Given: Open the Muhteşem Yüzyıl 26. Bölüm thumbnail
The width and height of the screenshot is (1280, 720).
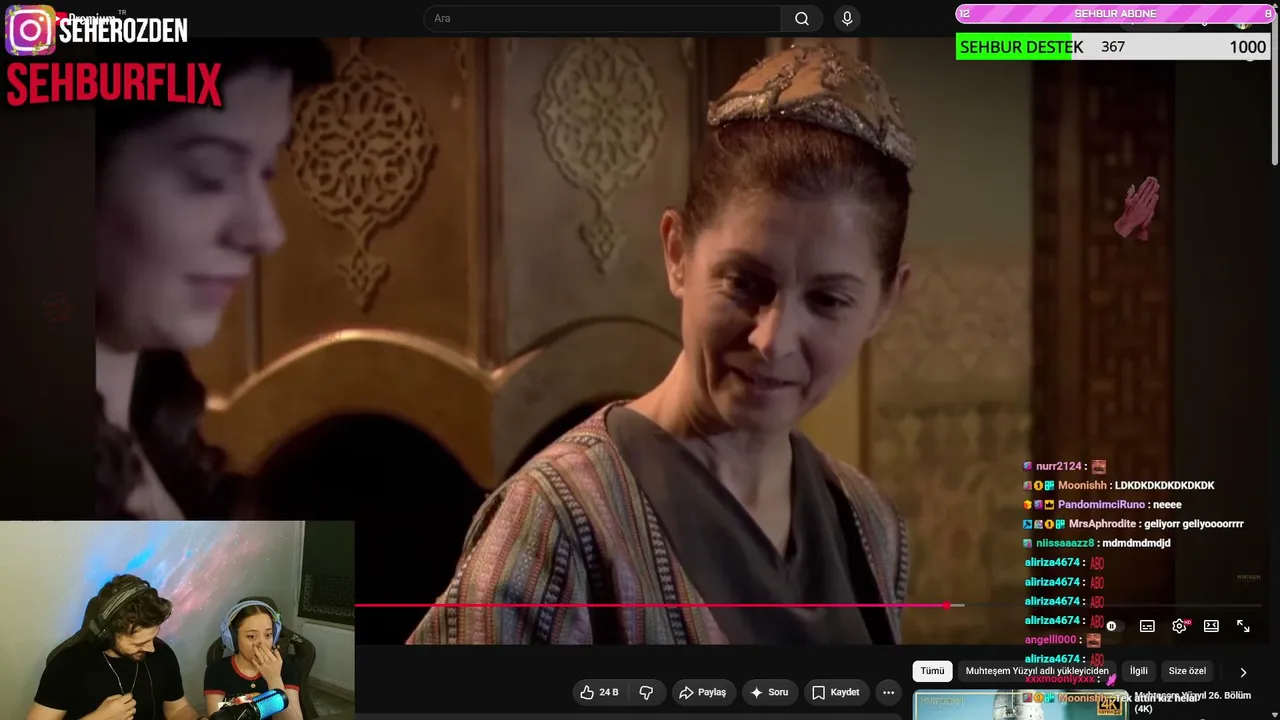Looking at the screenshot, I should [x=1020, y=705].
